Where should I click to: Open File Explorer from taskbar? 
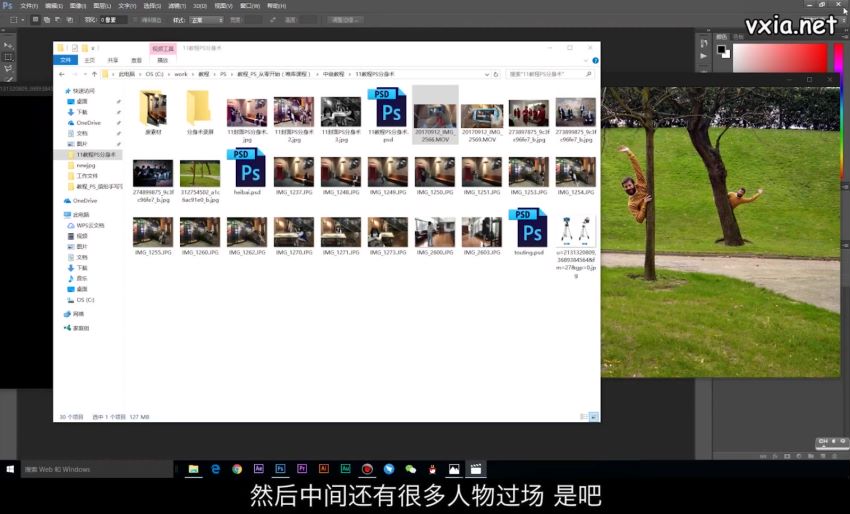tap(194, 469)
